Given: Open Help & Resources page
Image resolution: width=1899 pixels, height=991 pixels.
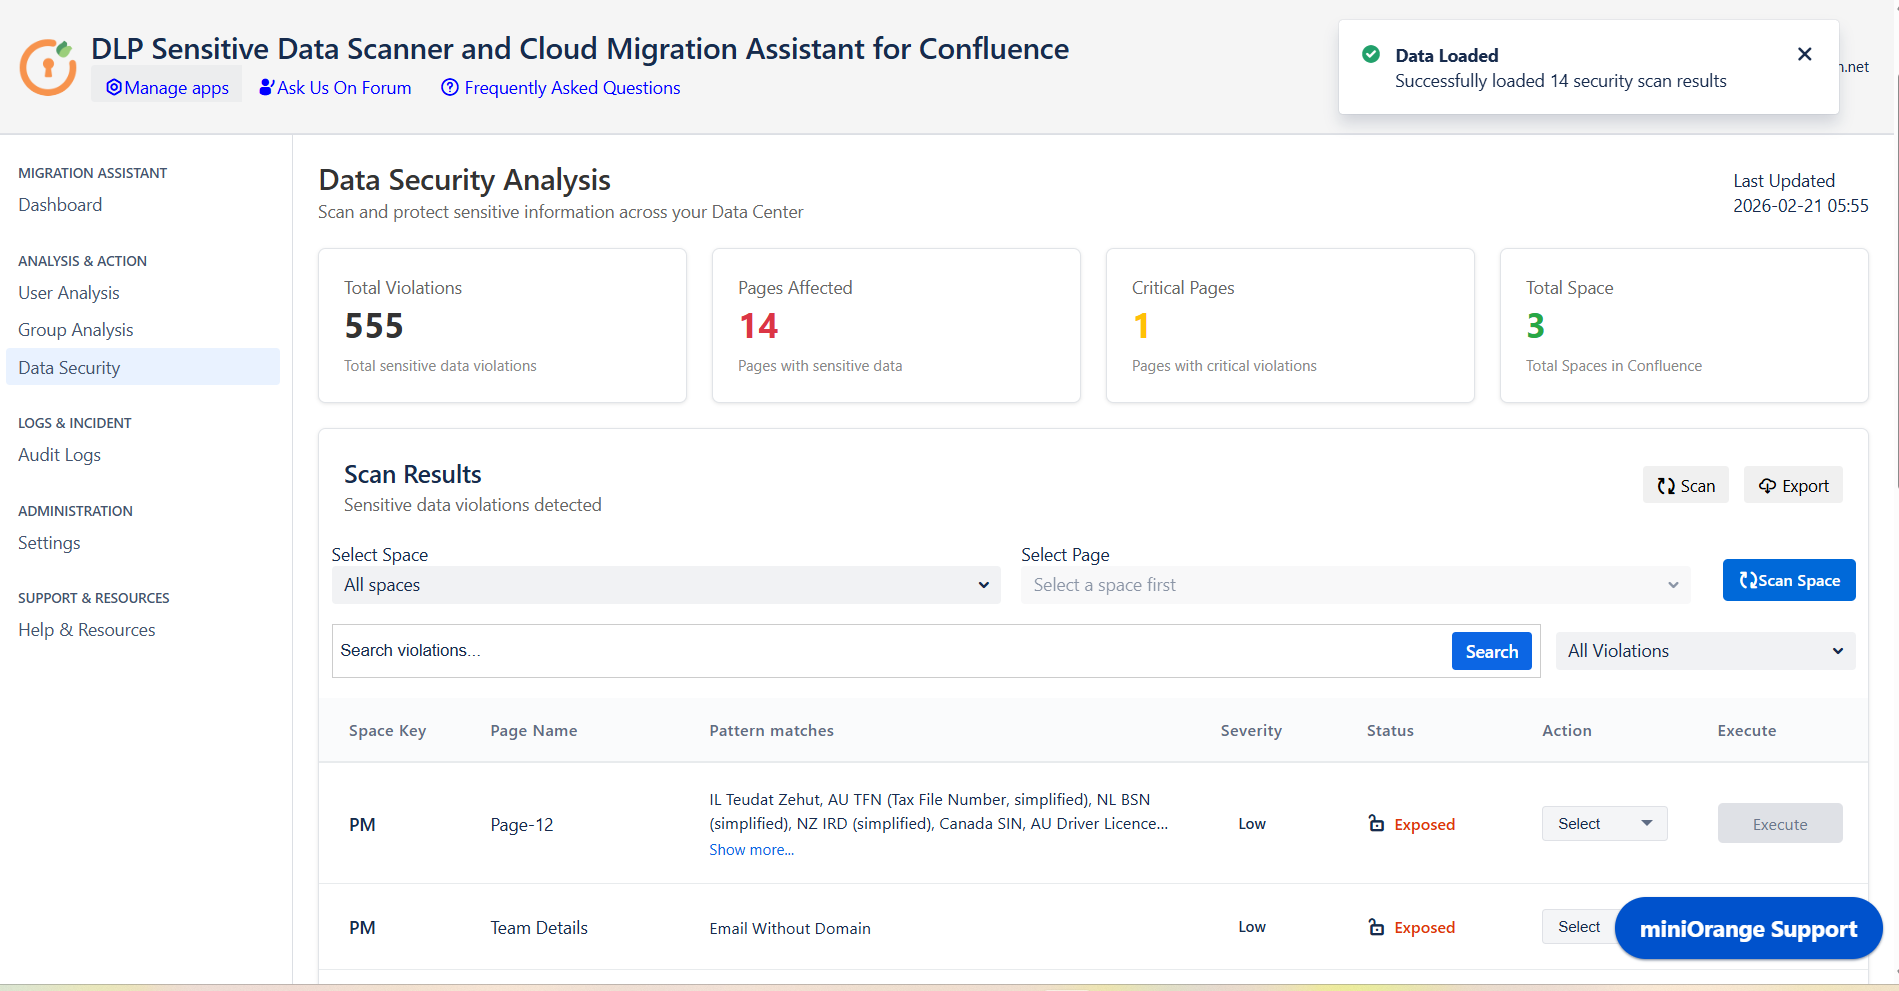Looking at the screenshot, I should point(87,630).
